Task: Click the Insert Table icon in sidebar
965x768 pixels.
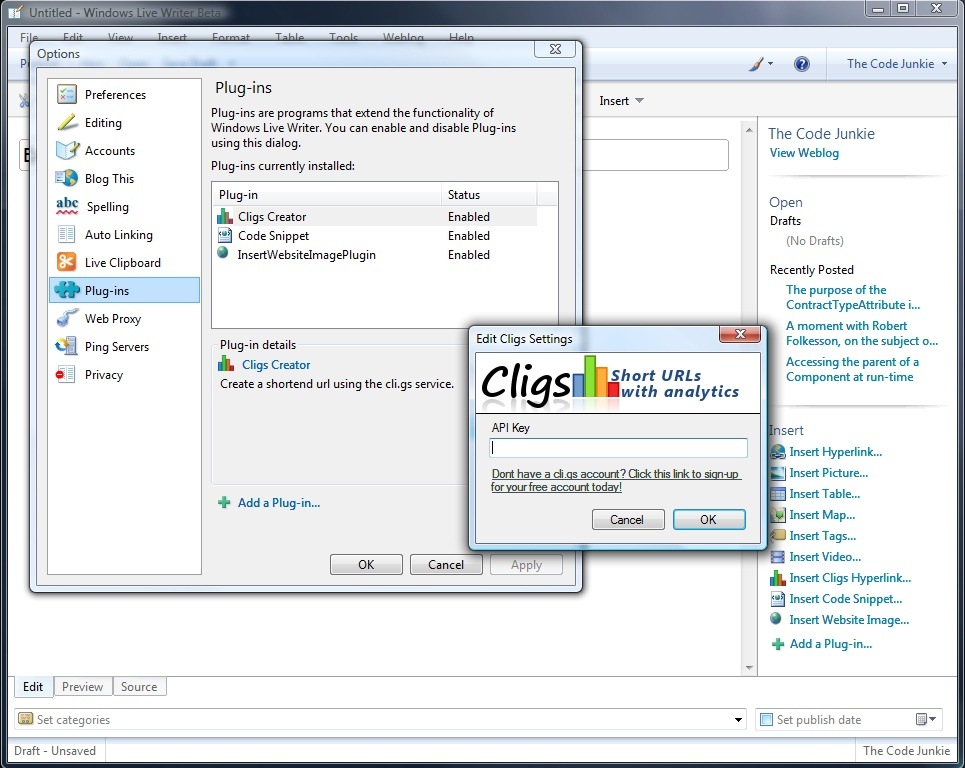Action: point(778,494)
